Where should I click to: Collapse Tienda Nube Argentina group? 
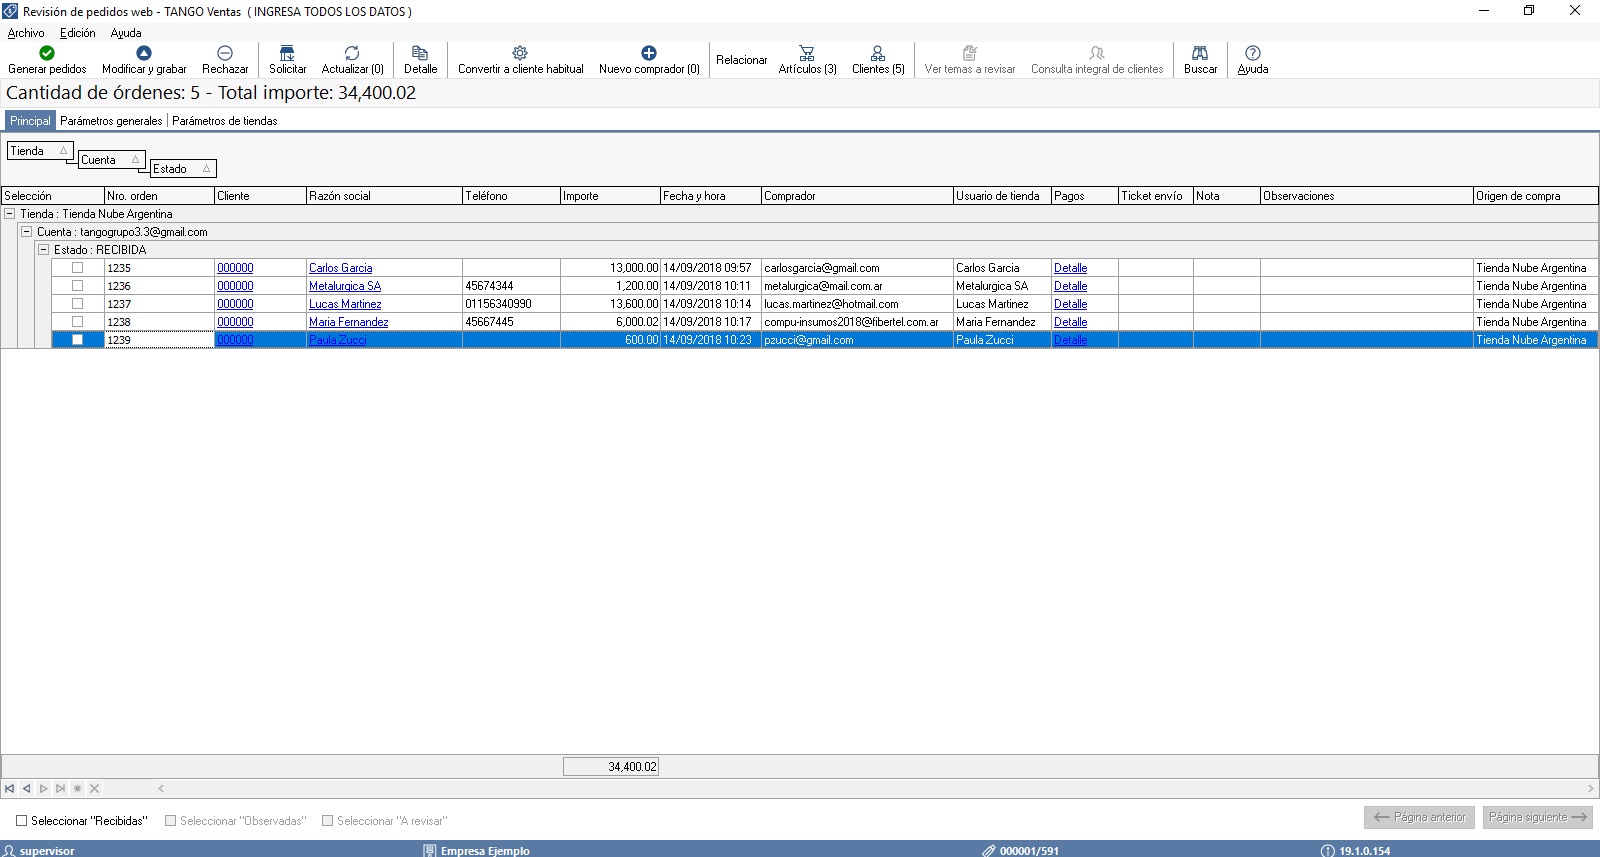10,214
